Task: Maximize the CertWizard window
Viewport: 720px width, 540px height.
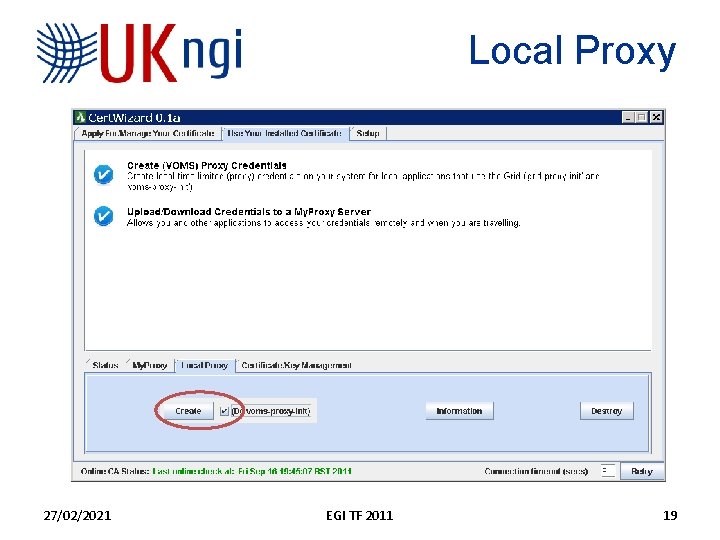Action: coord(642,118)
